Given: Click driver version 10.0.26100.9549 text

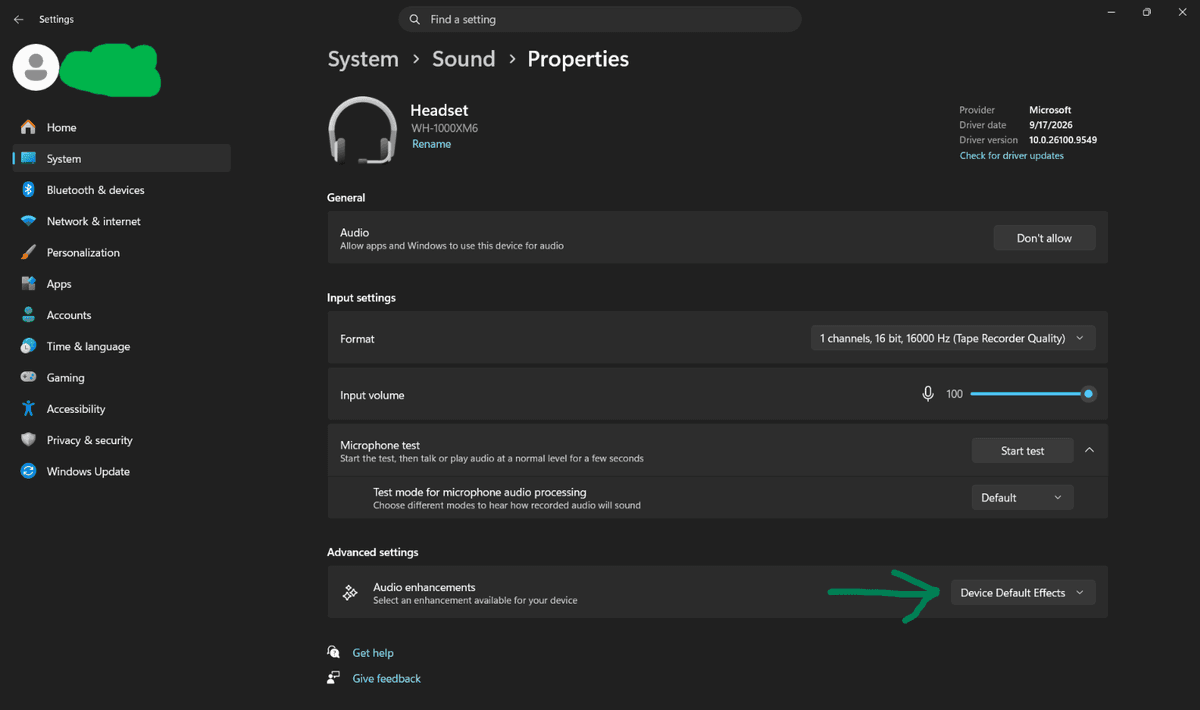Looking at the screenshot, I should 1063,140.
